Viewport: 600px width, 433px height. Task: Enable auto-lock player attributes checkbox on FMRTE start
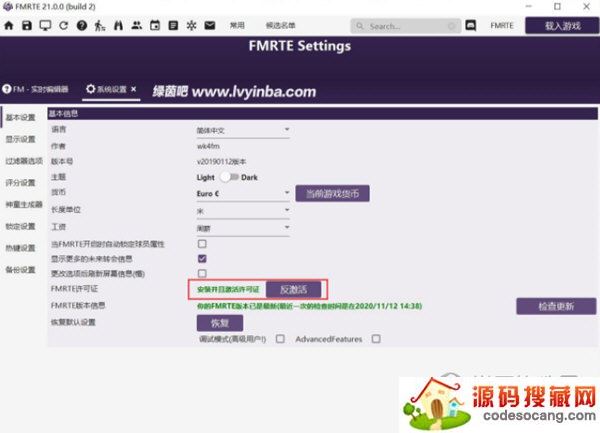[202, 244]
